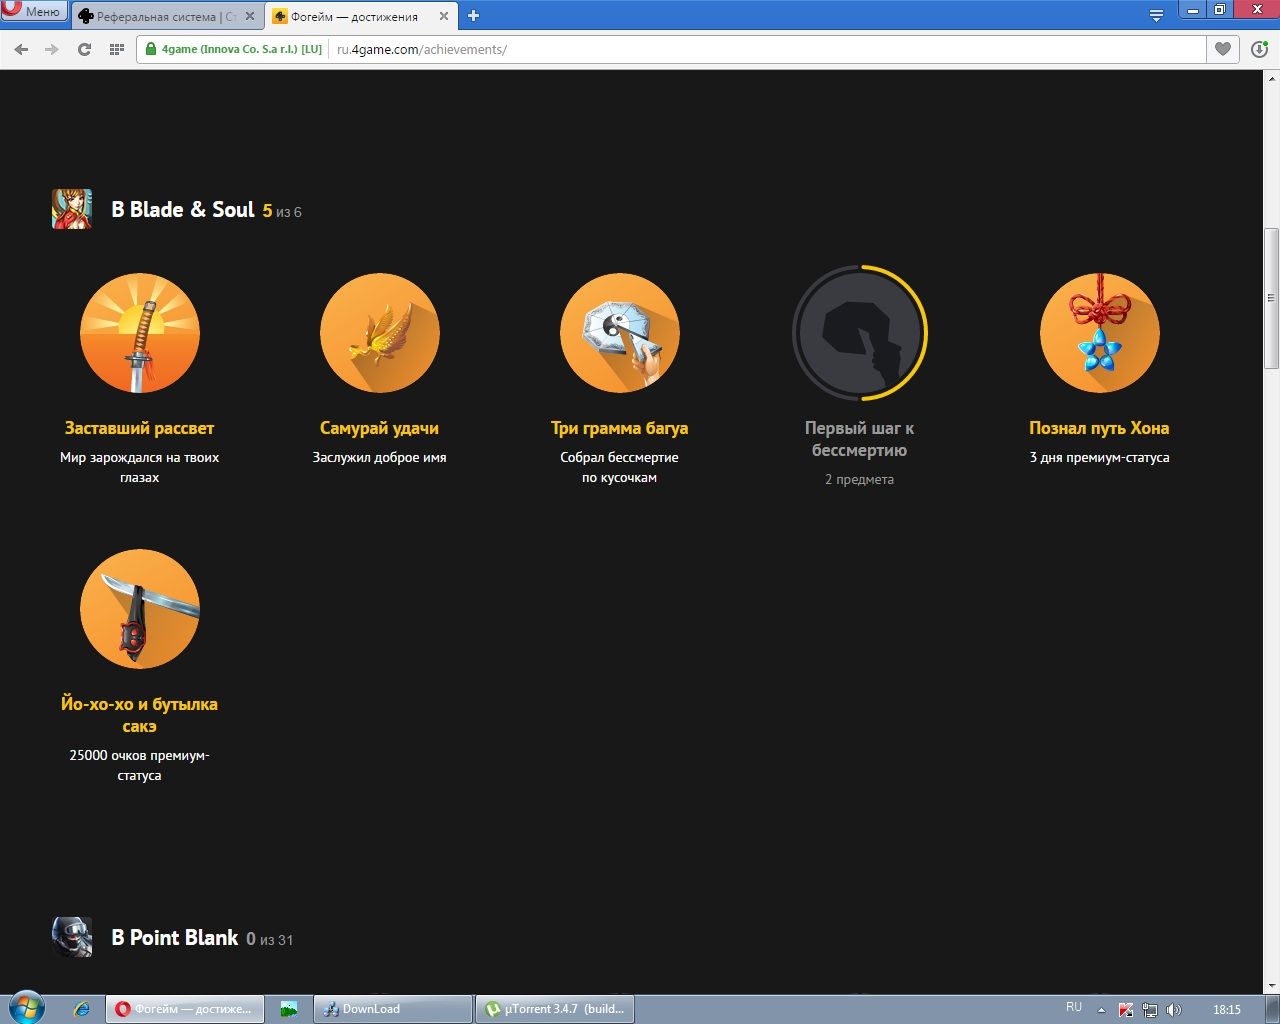Select the Заставший рассвет katana badge
Screen dimensions: 1280x1024
pos(140,333)
